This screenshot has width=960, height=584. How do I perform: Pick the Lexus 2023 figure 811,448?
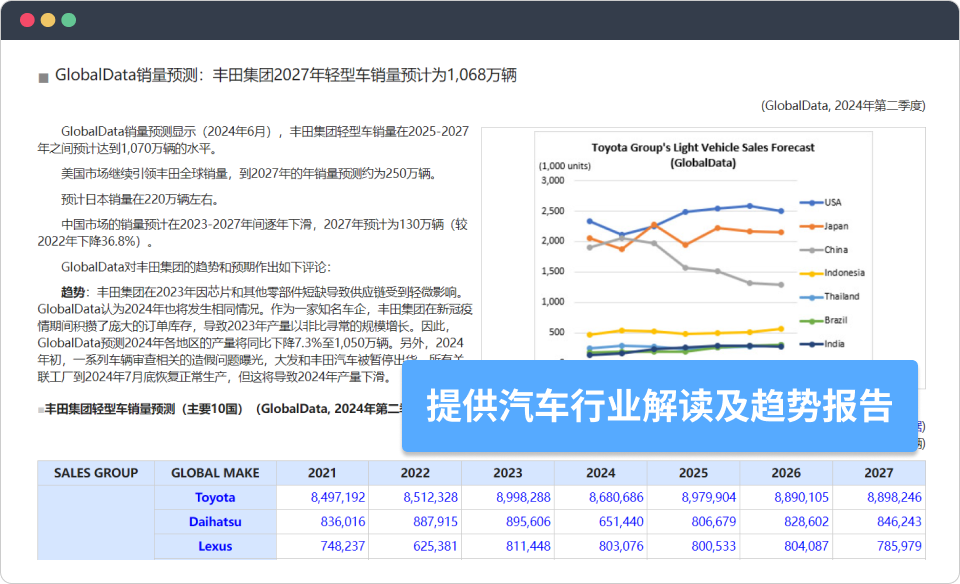pyautogui.click(x=528, y=546)
